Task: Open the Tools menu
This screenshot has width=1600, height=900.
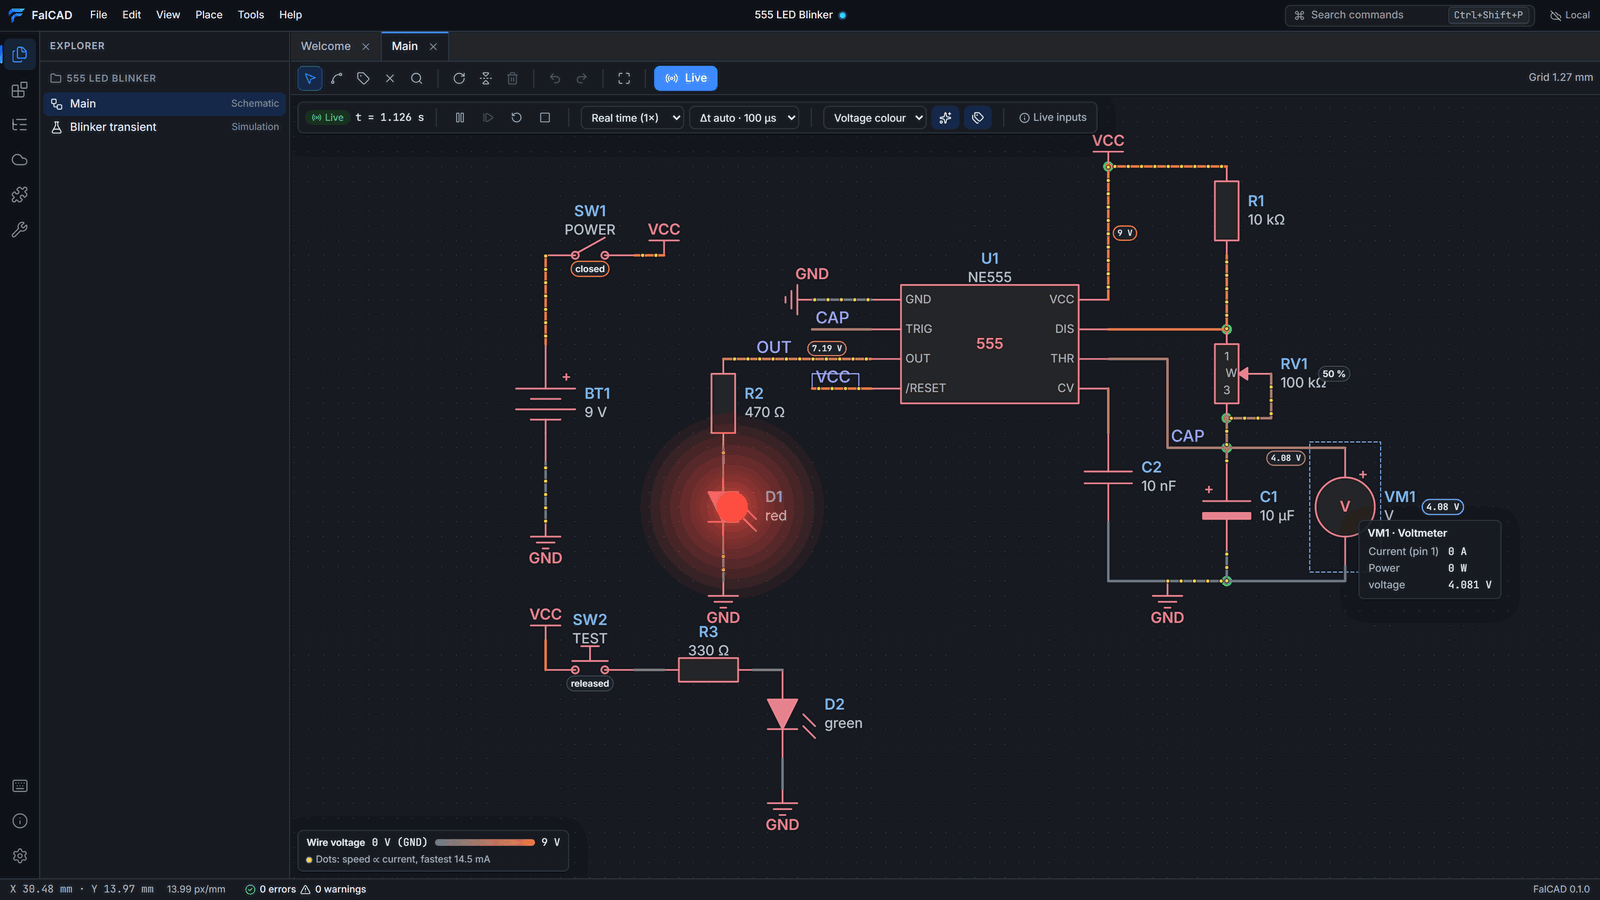Action: click(251, 15)
